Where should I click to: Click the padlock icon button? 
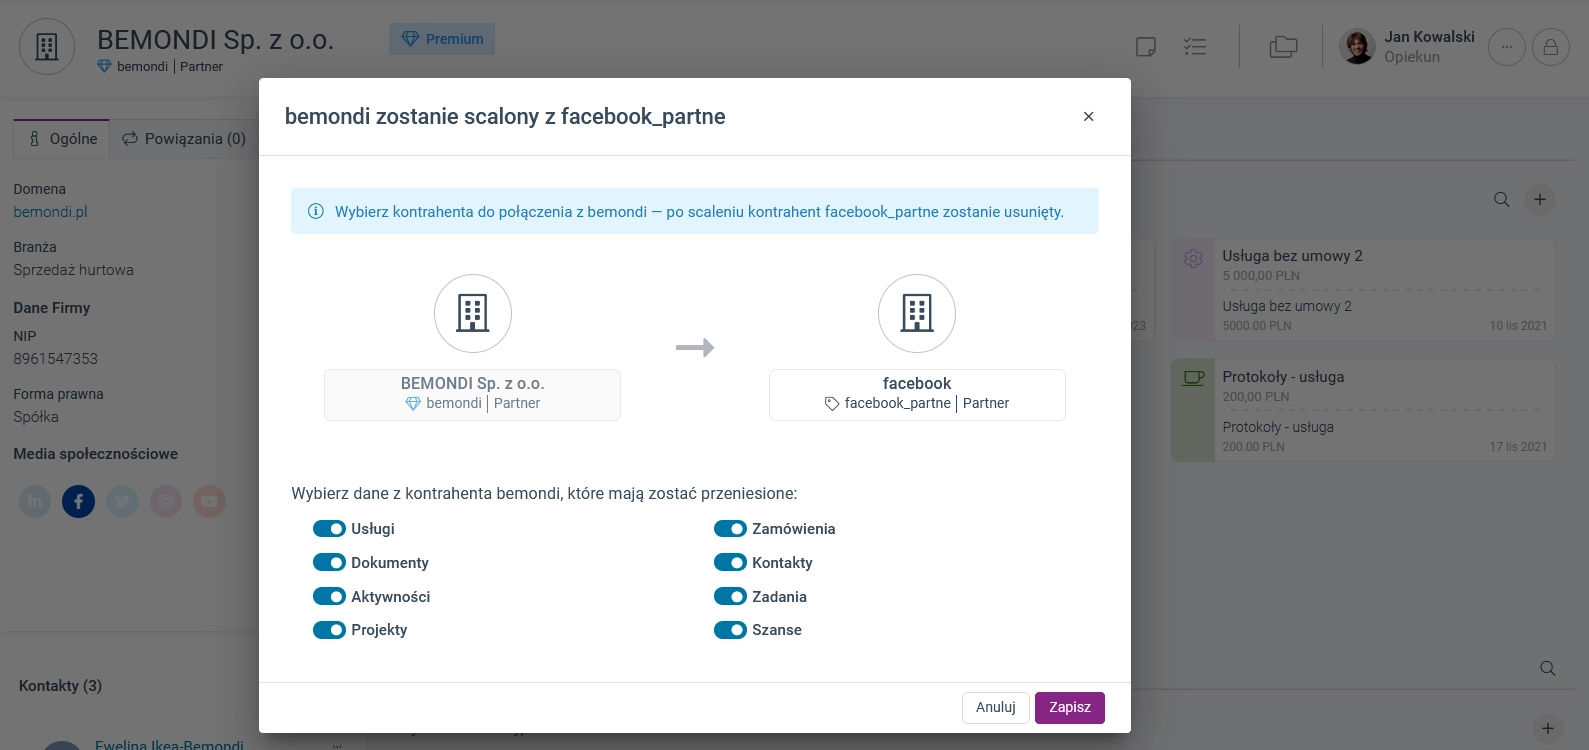(x=1551, y=47)
